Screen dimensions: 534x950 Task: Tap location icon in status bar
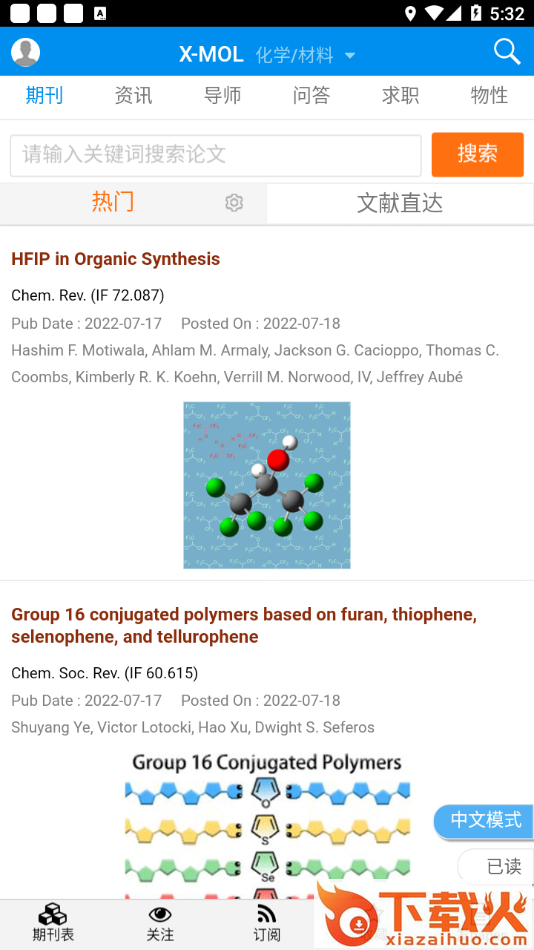coord(410,13)
